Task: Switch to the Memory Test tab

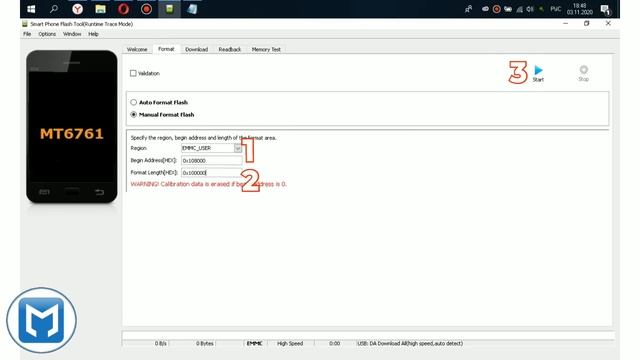Action: [266, 49]
